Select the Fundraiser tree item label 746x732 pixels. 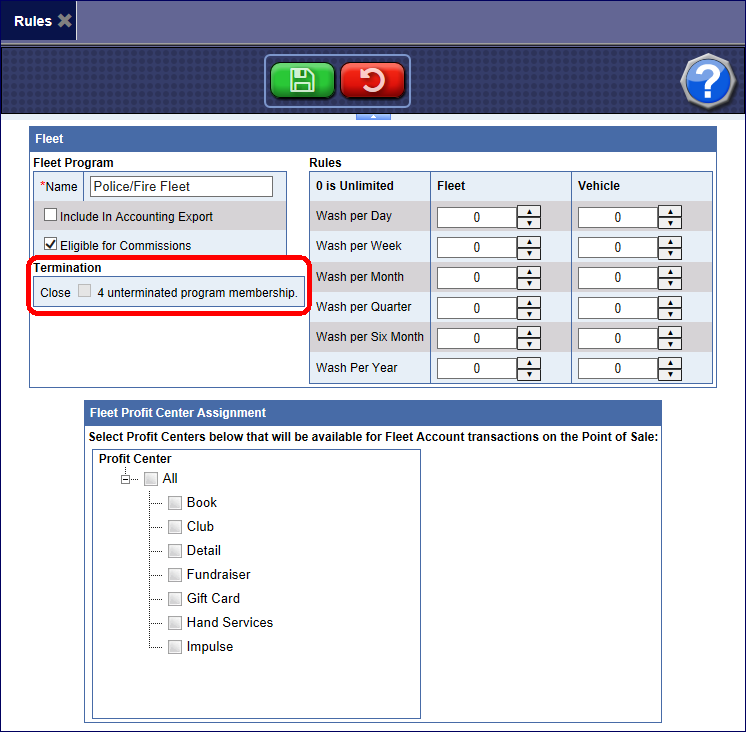(218, 574)
